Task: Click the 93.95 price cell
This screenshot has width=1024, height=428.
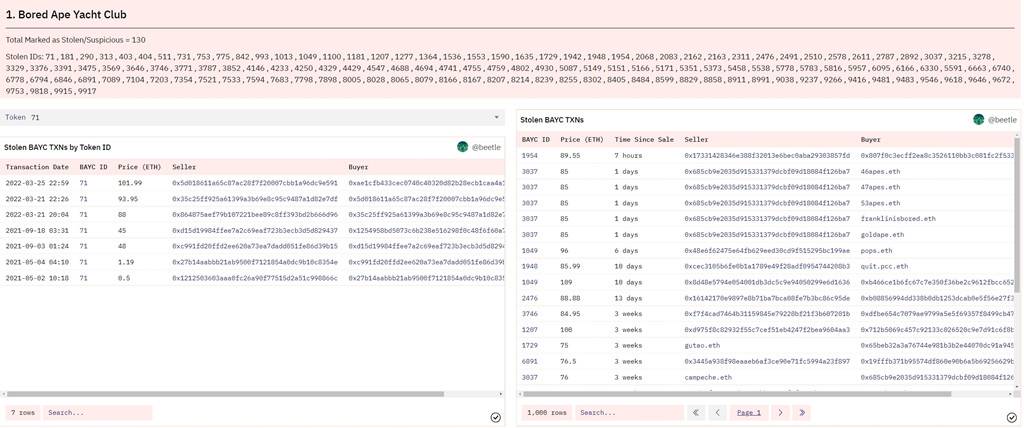Action: [x=128, y=199]
